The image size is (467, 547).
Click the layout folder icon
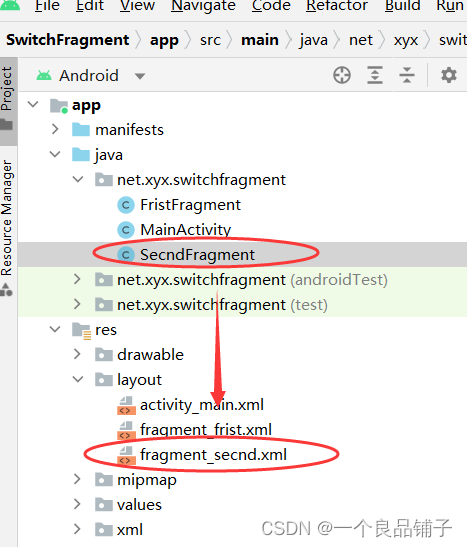click(104, 380)
